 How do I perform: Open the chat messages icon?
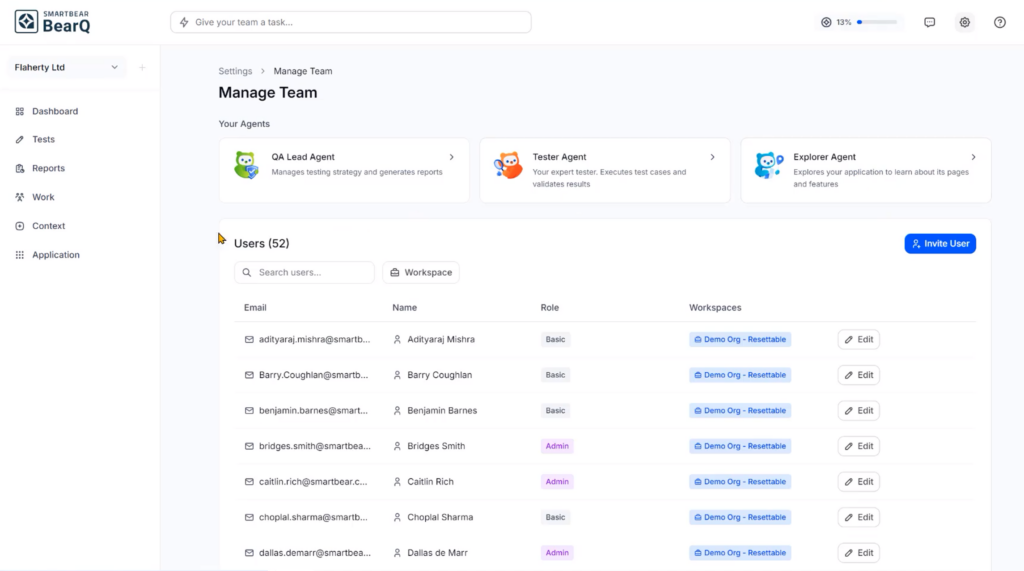(929, 22)
